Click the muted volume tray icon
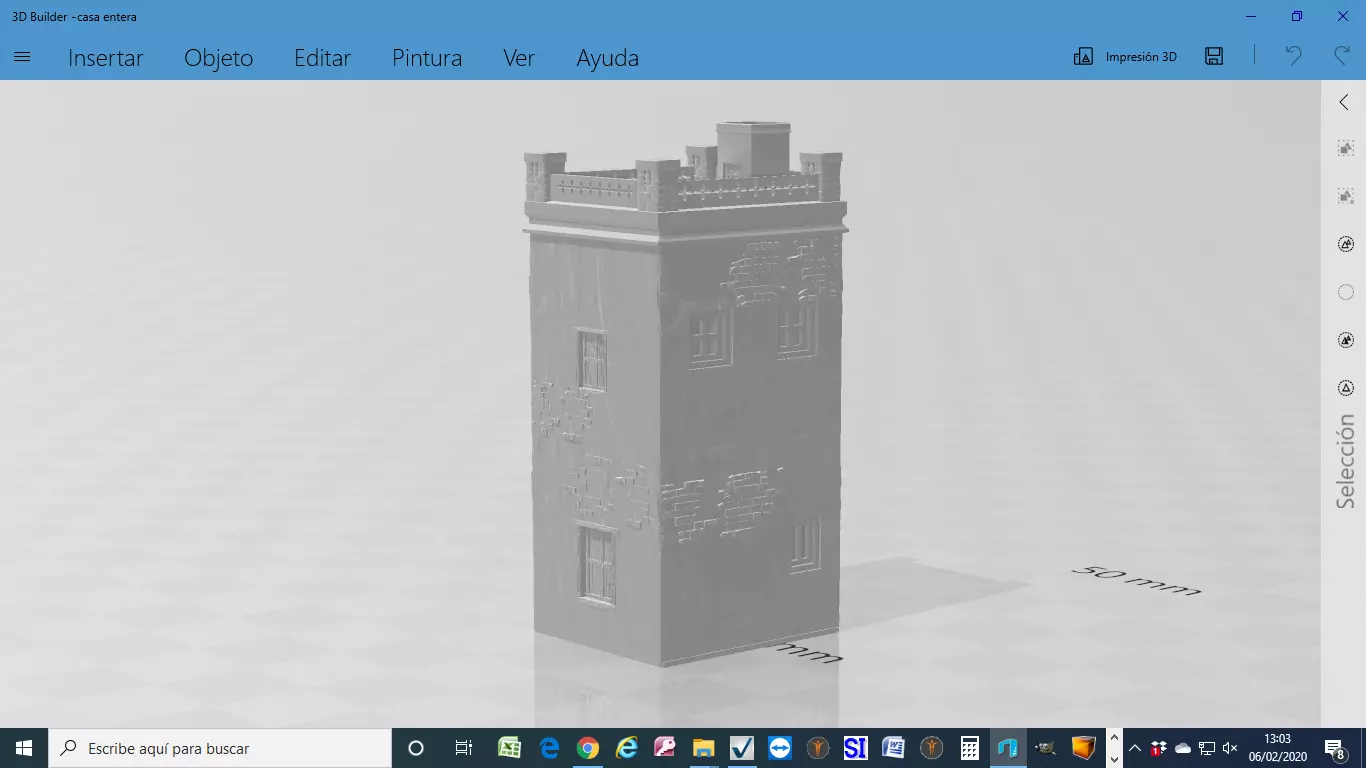The width and height of the screenshot is (1366, 768). [1230, 748]
